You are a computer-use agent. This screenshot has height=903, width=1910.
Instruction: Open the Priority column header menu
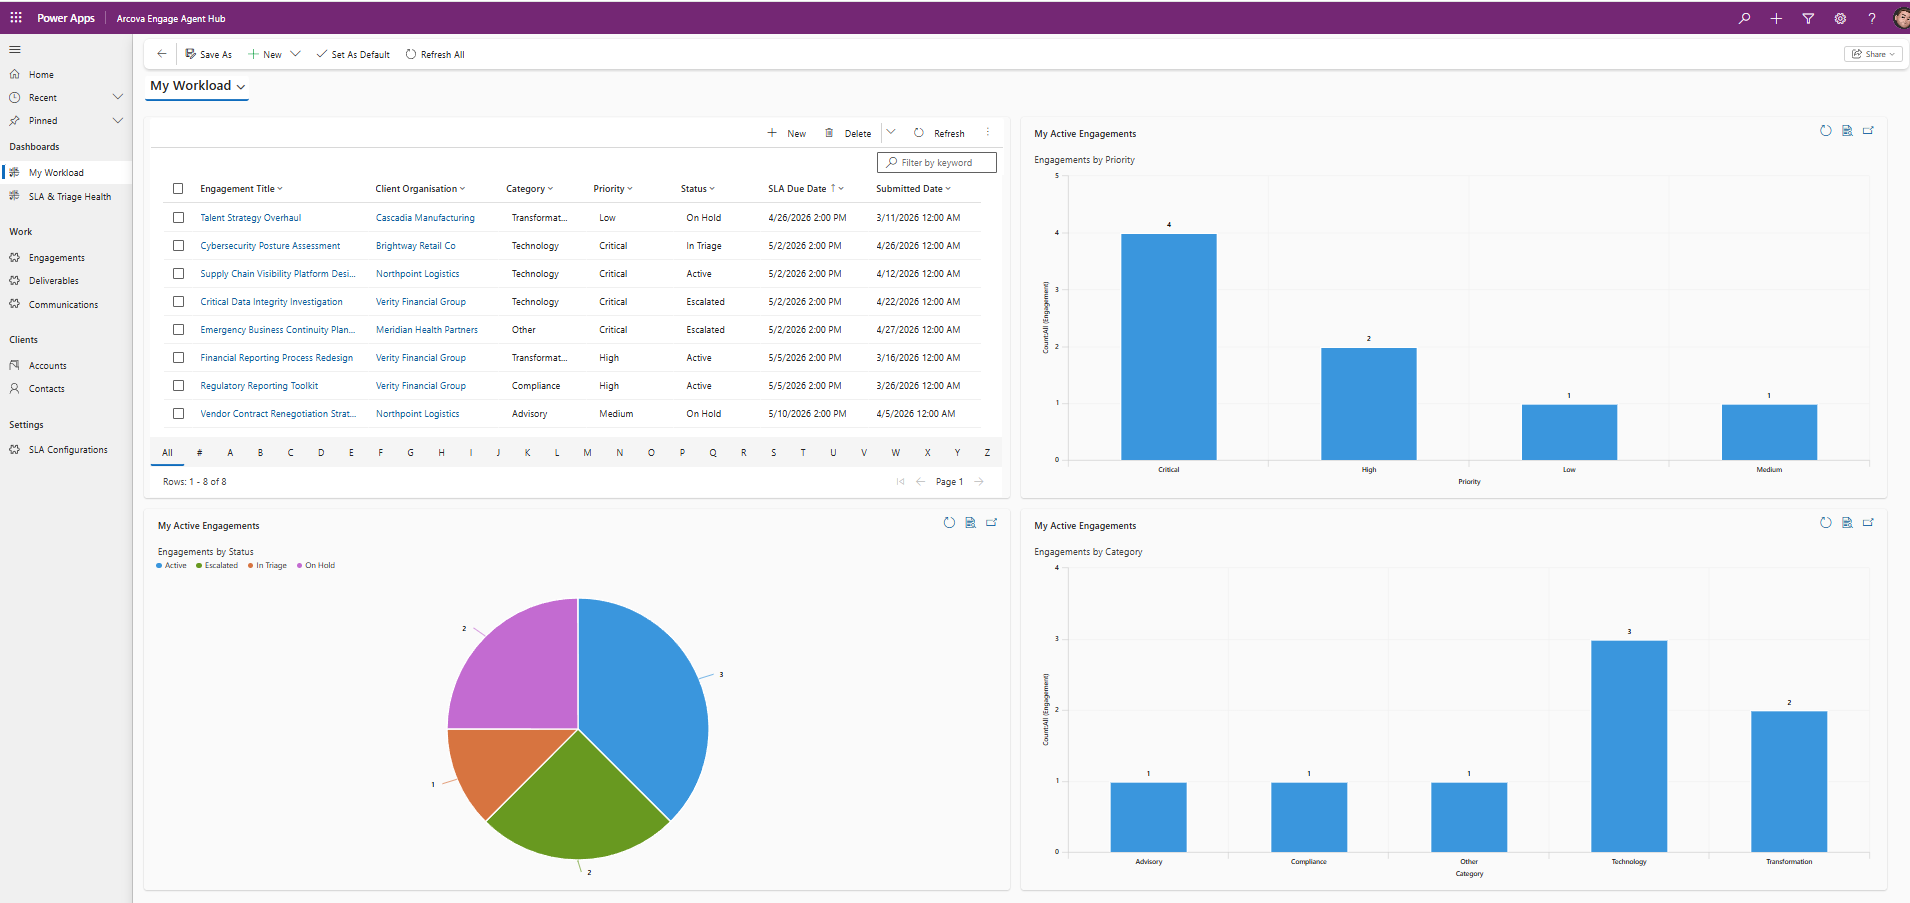[613, 189]
